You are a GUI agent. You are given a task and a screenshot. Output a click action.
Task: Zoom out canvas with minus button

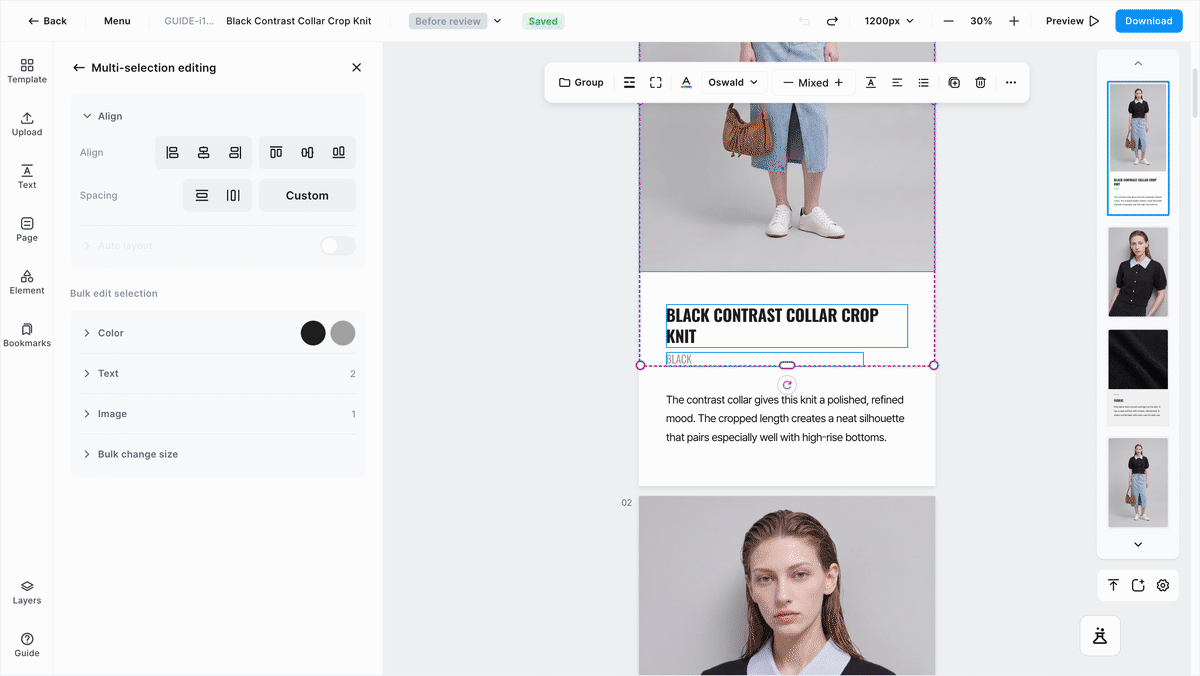click(x=948, y=21)
